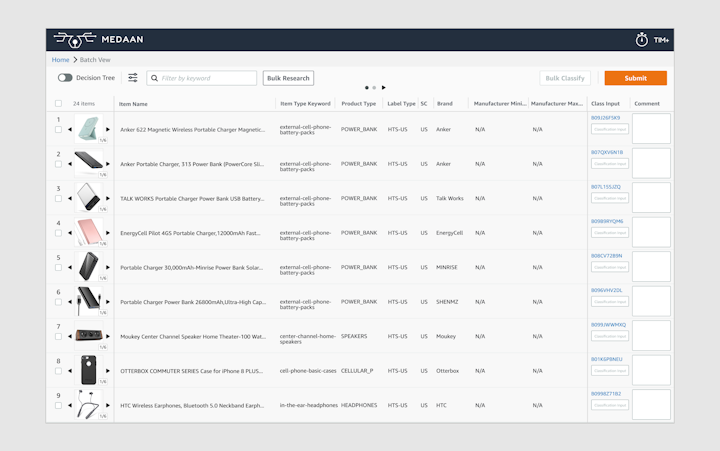This screenshot has height=451, width=720.
Task: Check the select-all items checkbox
Action: (x=58, y=103)
